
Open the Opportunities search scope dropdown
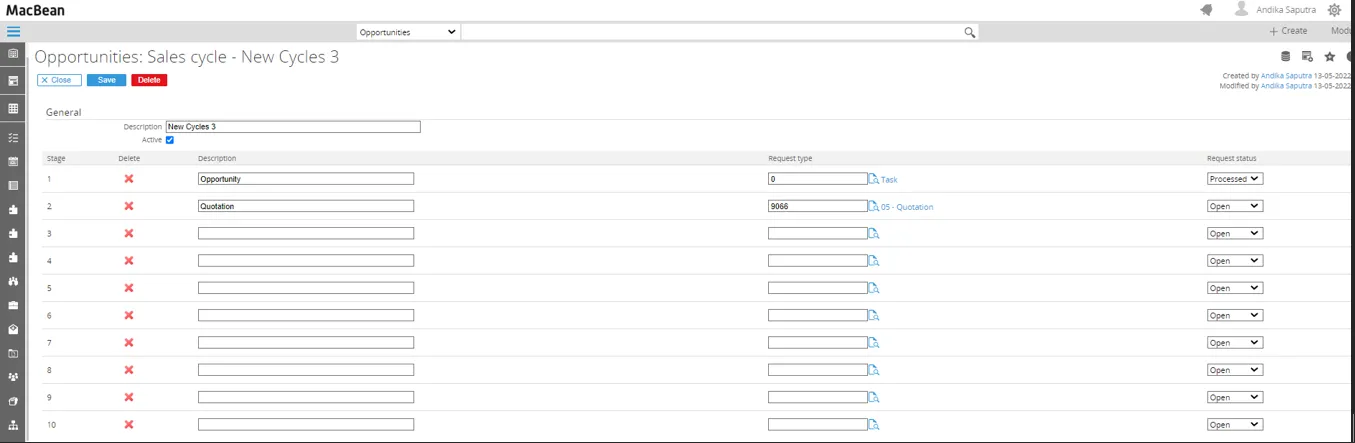point(407,32)
